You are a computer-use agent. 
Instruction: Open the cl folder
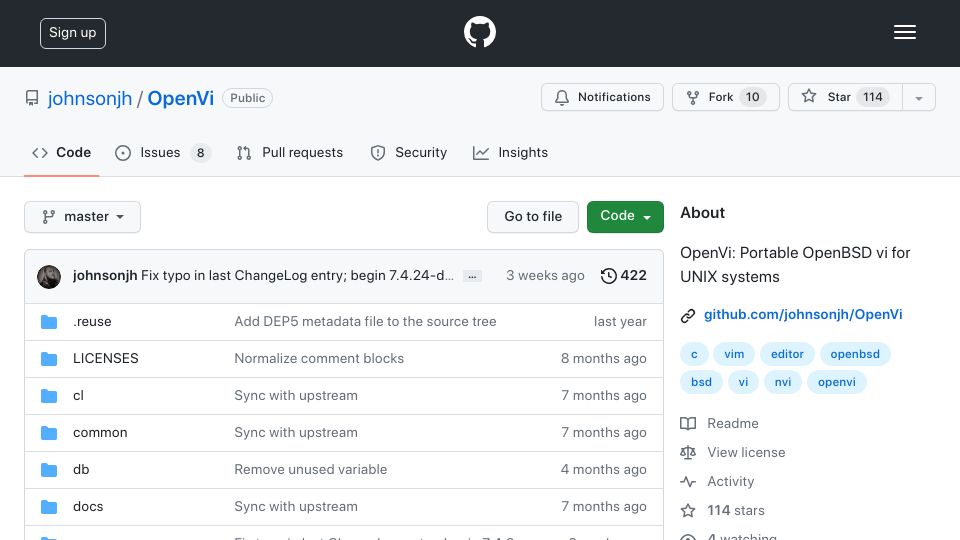pyautogui.click(x=78, y=396)
